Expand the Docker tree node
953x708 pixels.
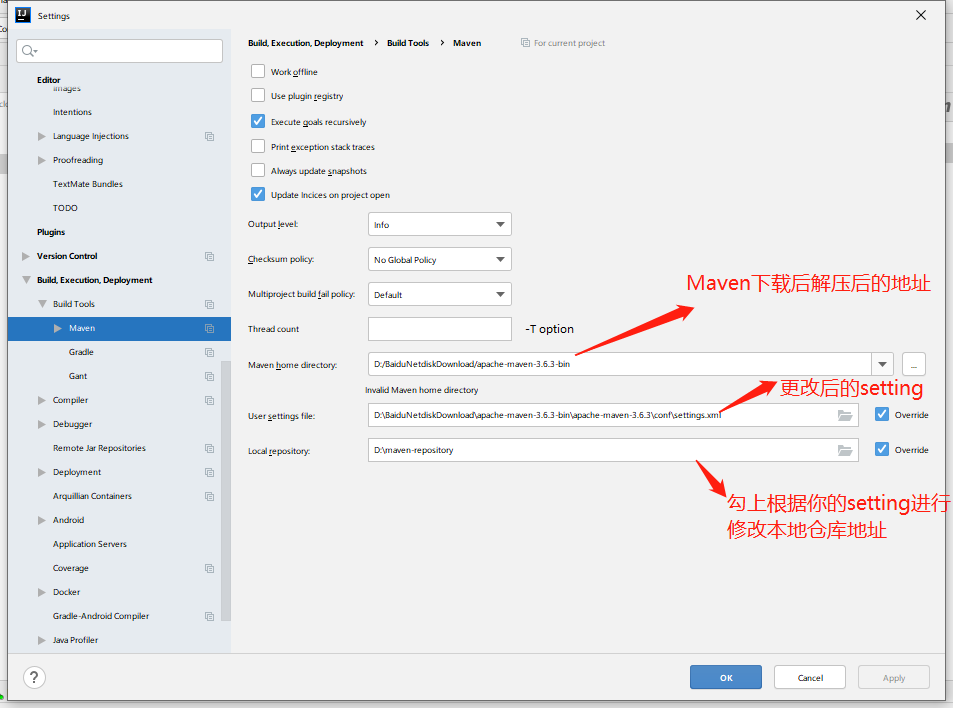click(x=41, y=592)
